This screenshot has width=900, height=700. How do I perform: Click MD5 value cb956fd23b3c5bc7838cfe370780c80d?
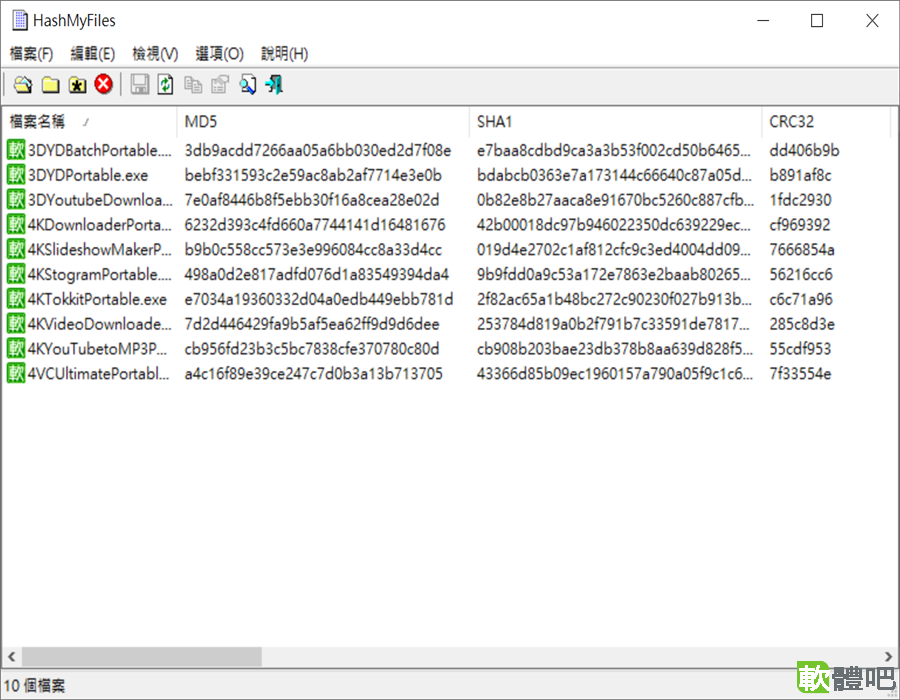coord(312,349)
